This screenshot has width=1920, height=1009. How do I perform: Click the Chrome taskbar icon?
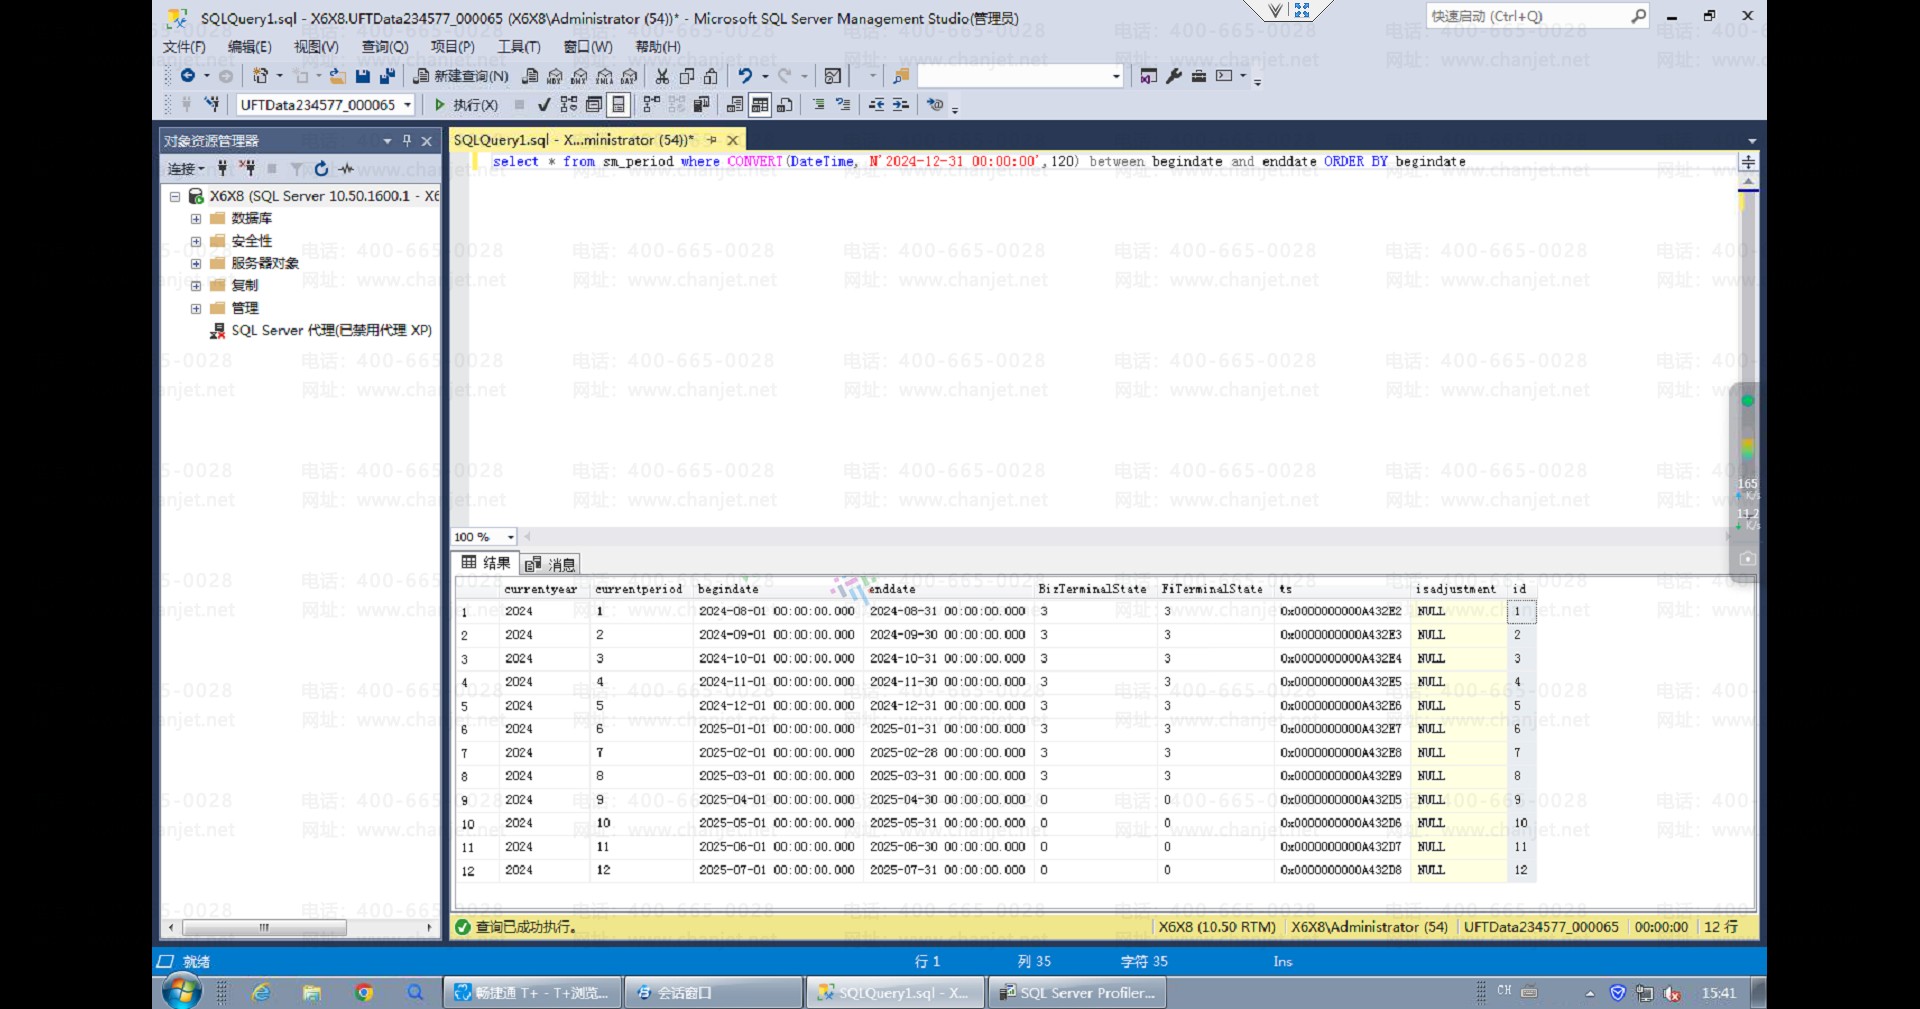(x=363, y=992)
